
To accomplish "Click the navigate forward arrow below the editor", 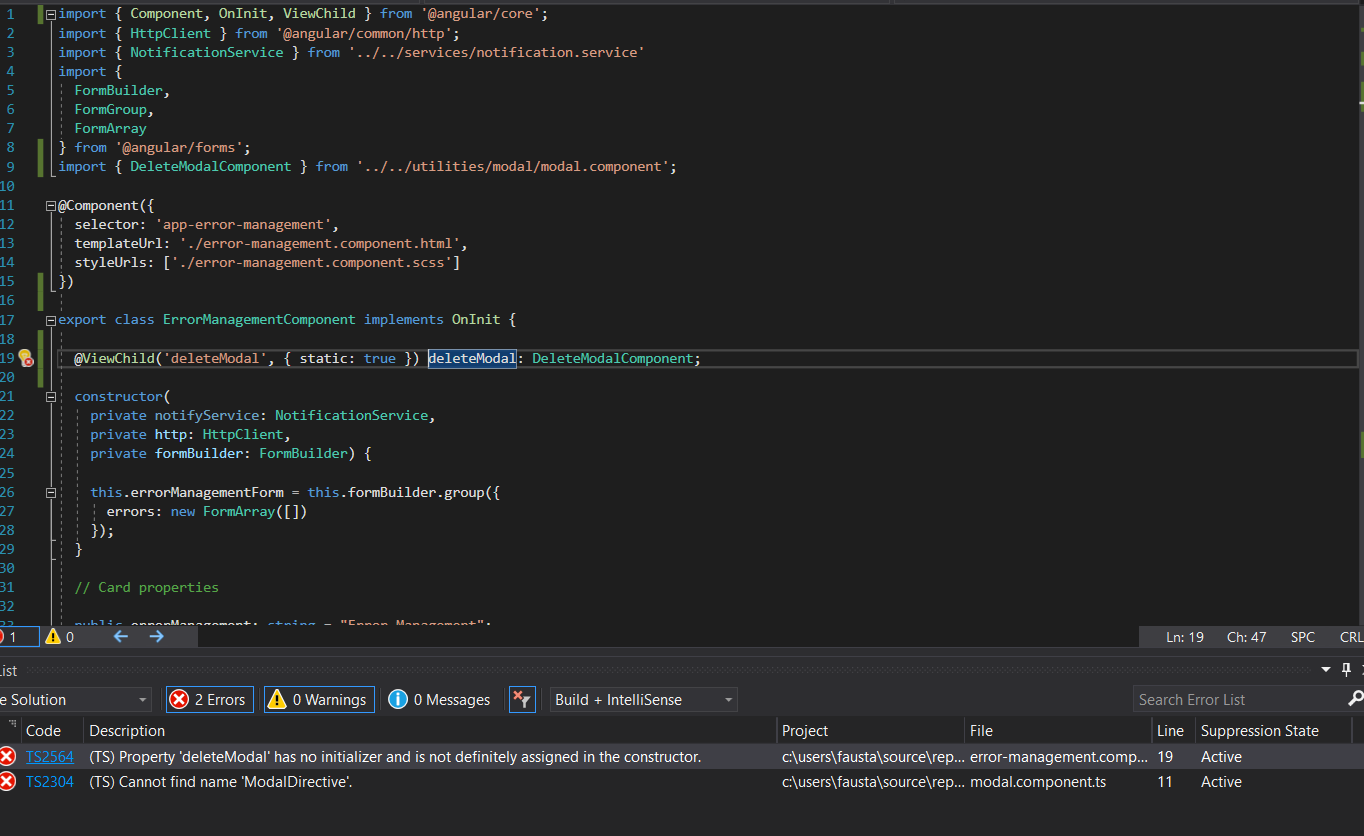I will [156, 636].
